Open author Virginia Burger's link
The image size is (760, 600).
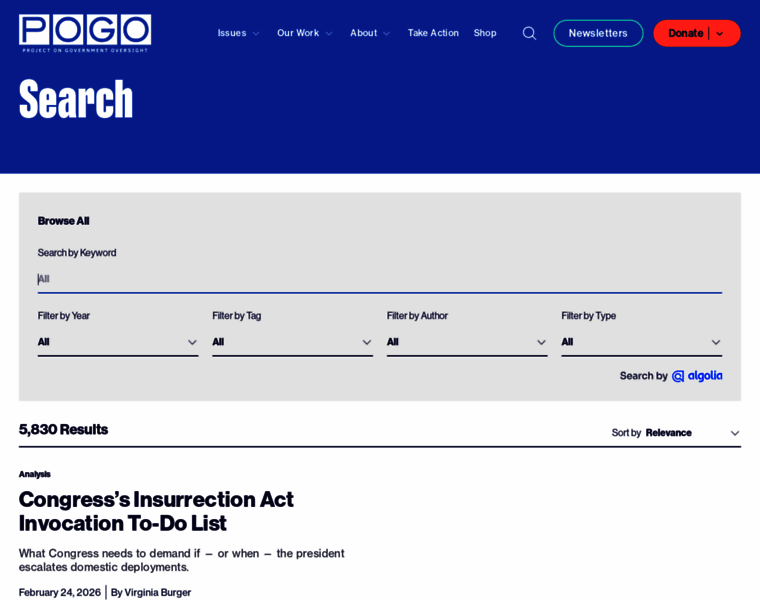pyautogui.click(x=157, y=592)
